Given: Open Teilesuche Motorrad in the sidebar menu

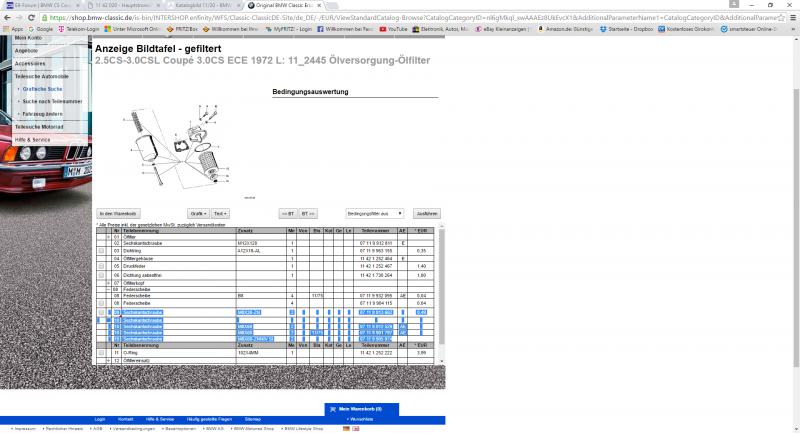Looking at the screenshot, I should pos(38,127).
